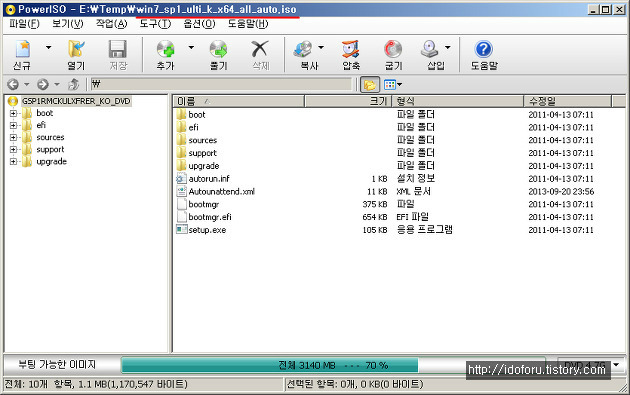The image size is (630, 395).
Task: Click the 설치 정보 type cell
Action: [415, 178]
